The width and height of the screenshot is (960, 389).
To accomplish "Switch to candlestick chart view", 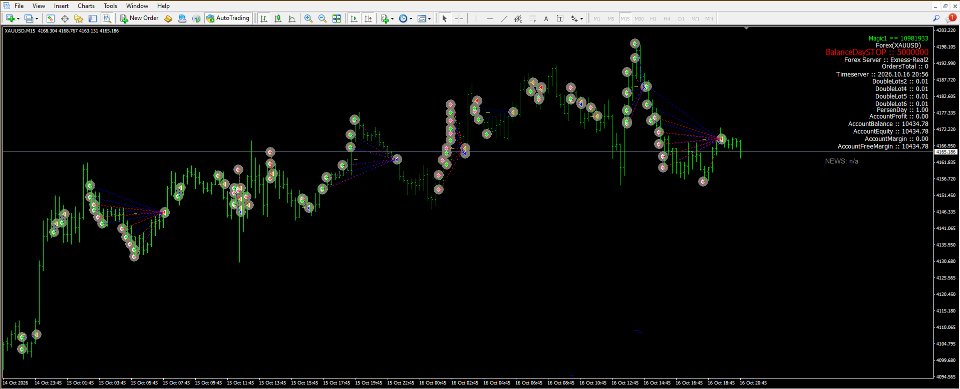I will pyautogui.click(x=277, y=18).
